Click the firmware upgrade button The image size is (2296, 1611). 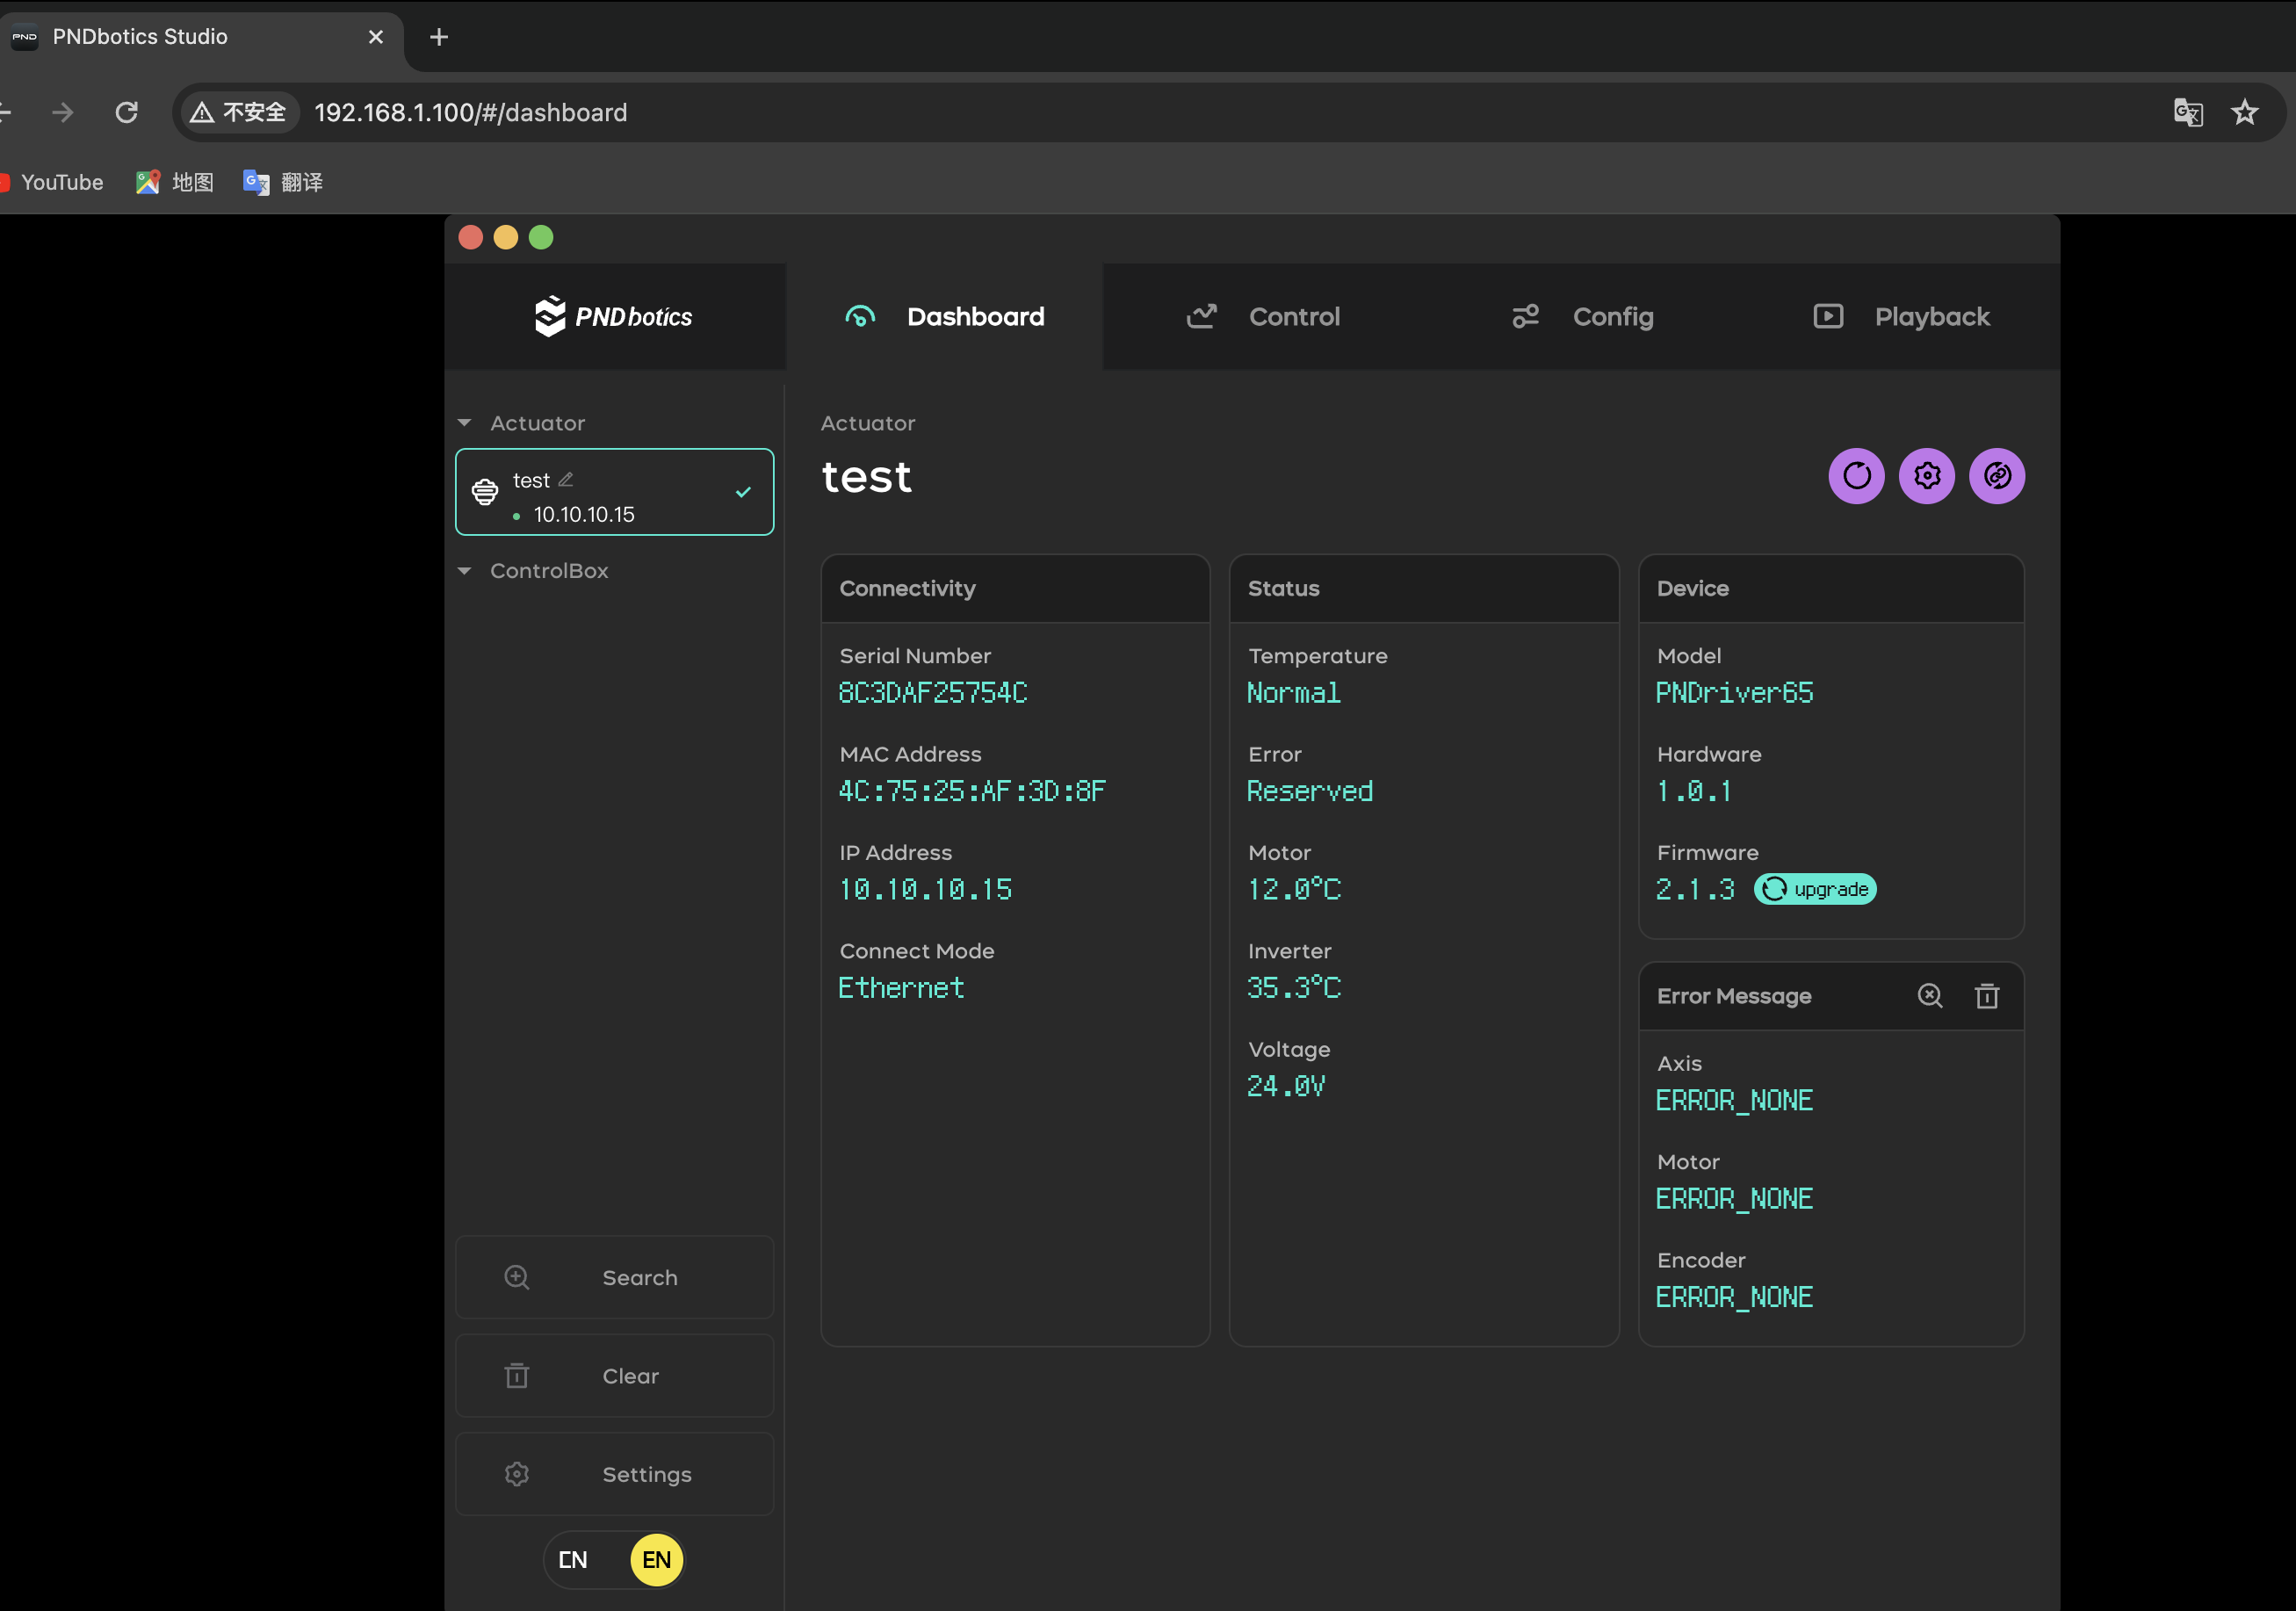(1815, 889)
